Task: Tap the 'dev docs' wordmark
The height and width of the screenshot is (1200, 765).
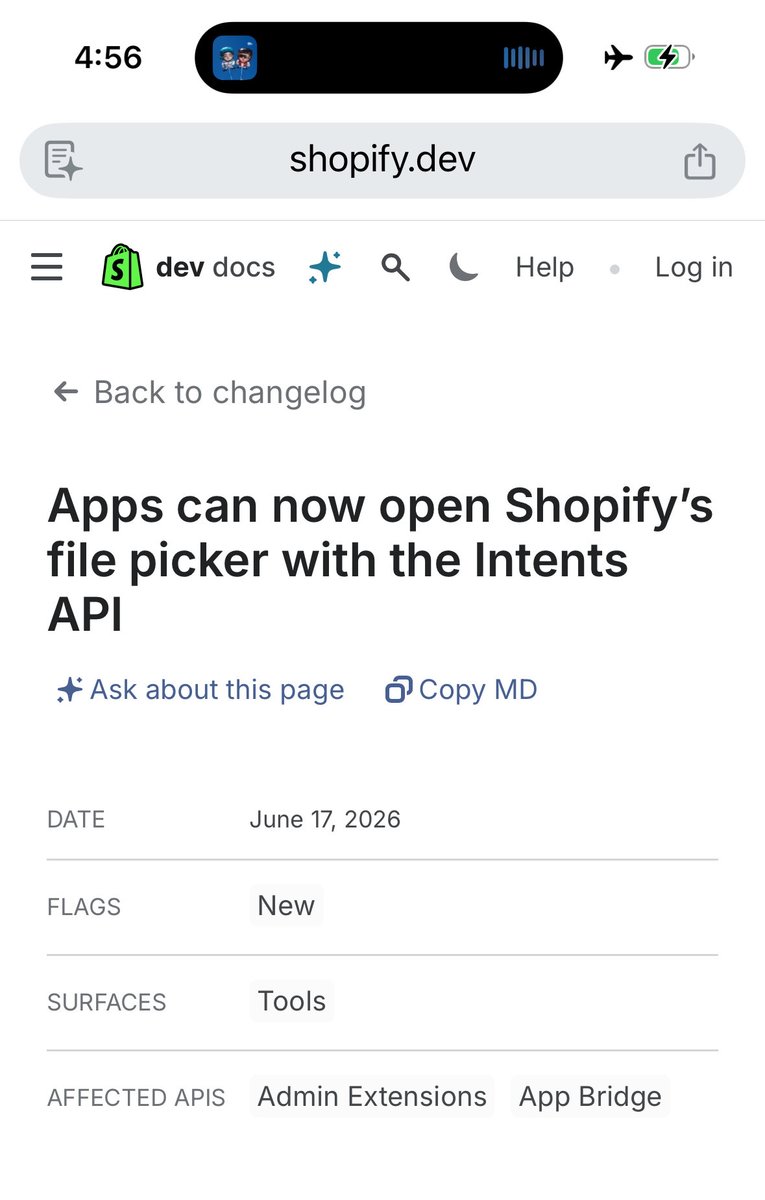Action: pyautogui.click(x=216, y=267)
